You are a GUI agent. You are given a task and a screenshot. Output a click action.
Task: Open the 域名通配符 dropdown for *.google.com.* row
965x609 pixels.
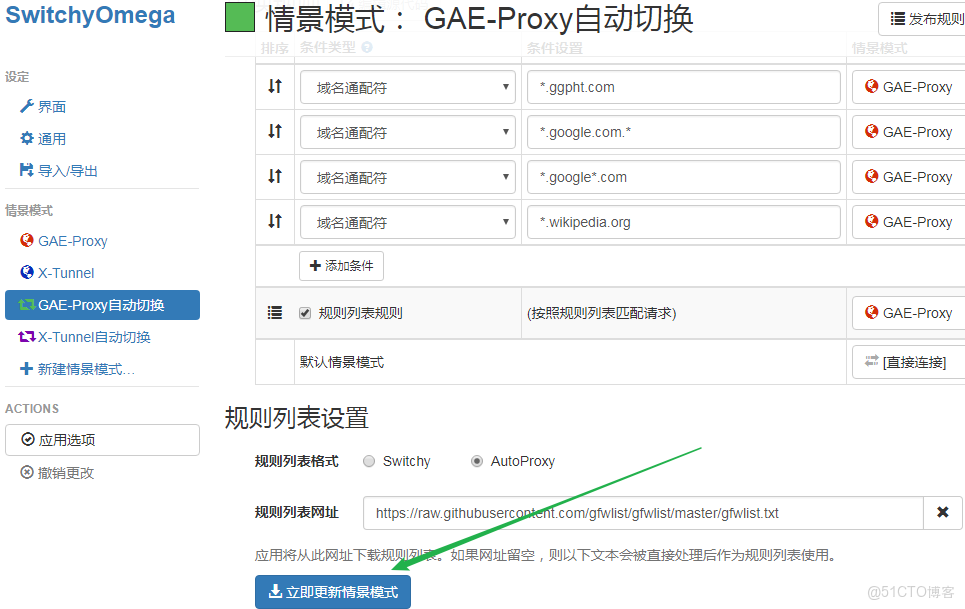[407, 132]
